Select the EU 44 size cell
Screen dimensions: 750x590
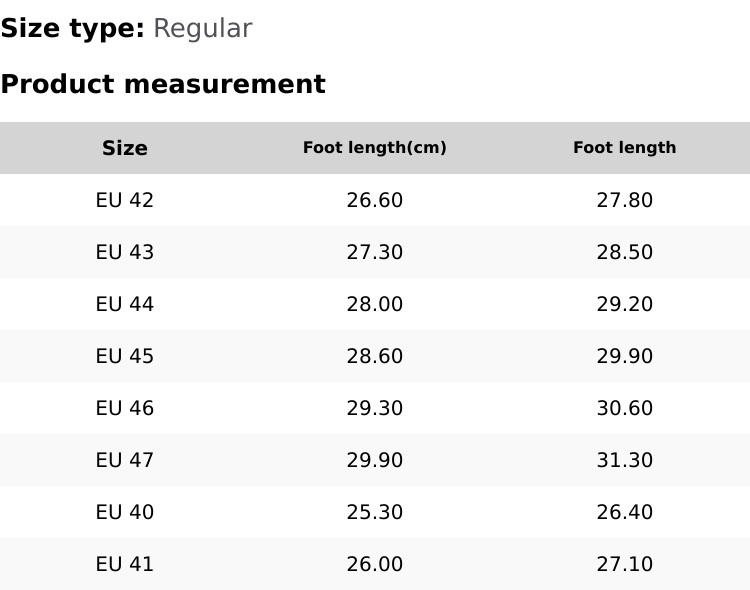pyautogui.click(x=125, y=304)
